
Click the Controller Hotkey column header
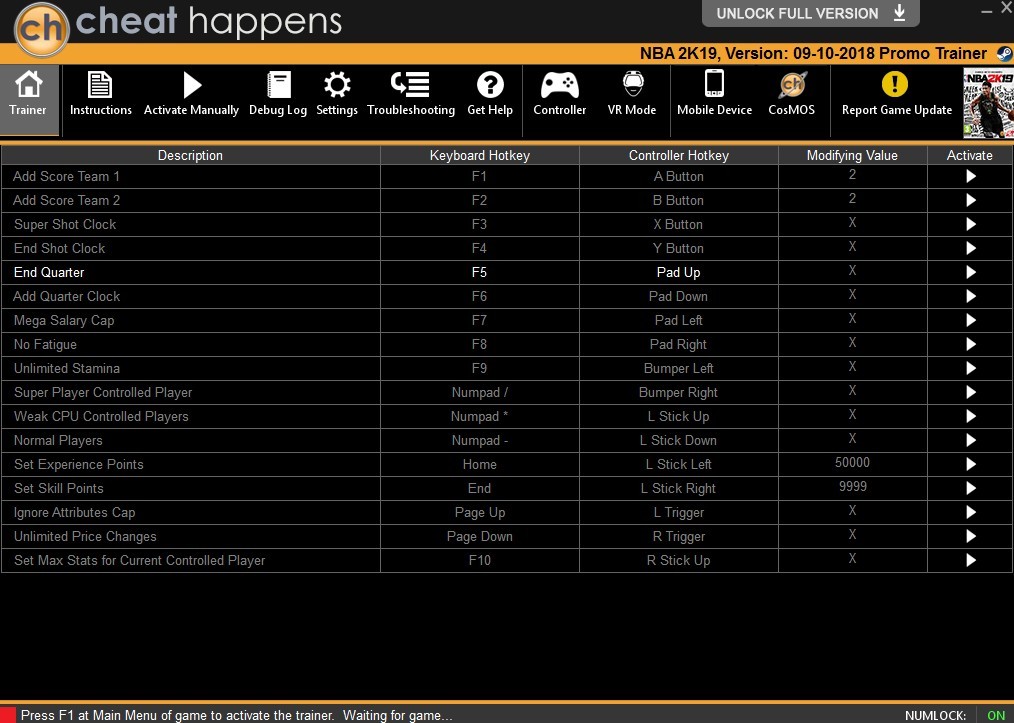point(679,155)
